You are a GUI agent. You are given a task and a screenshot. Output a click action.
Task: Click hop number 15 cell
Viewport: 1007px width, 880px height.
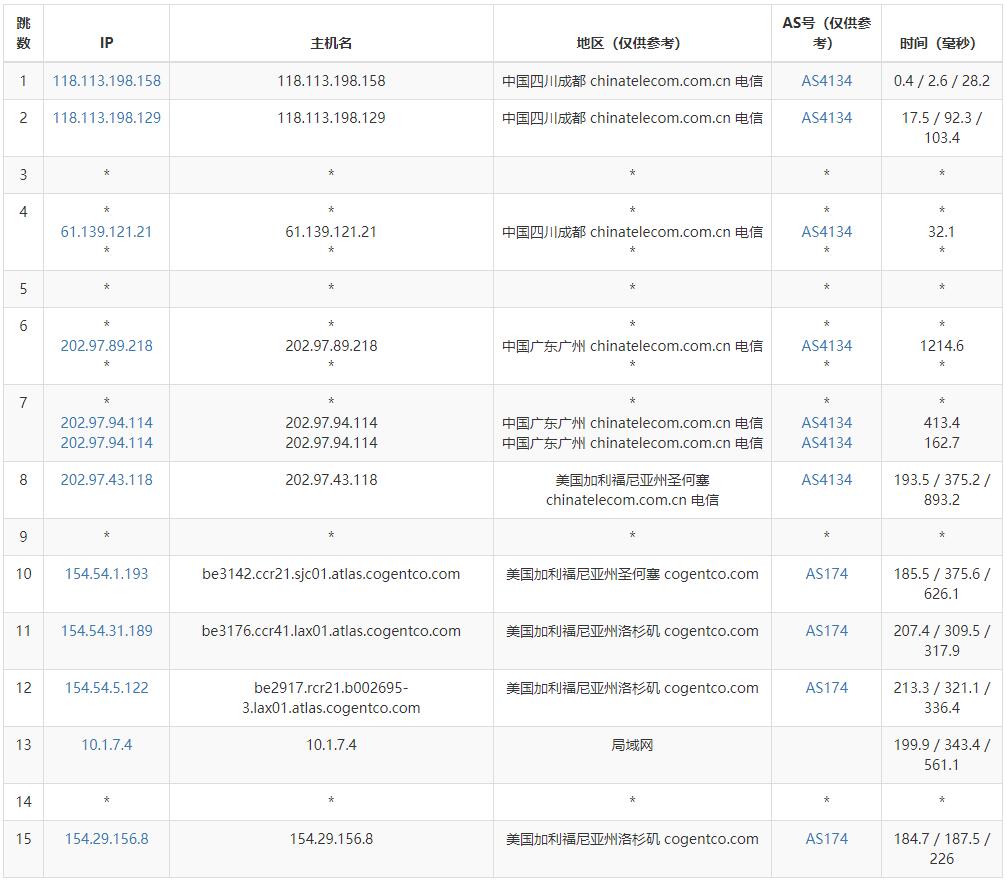[24, 849]
